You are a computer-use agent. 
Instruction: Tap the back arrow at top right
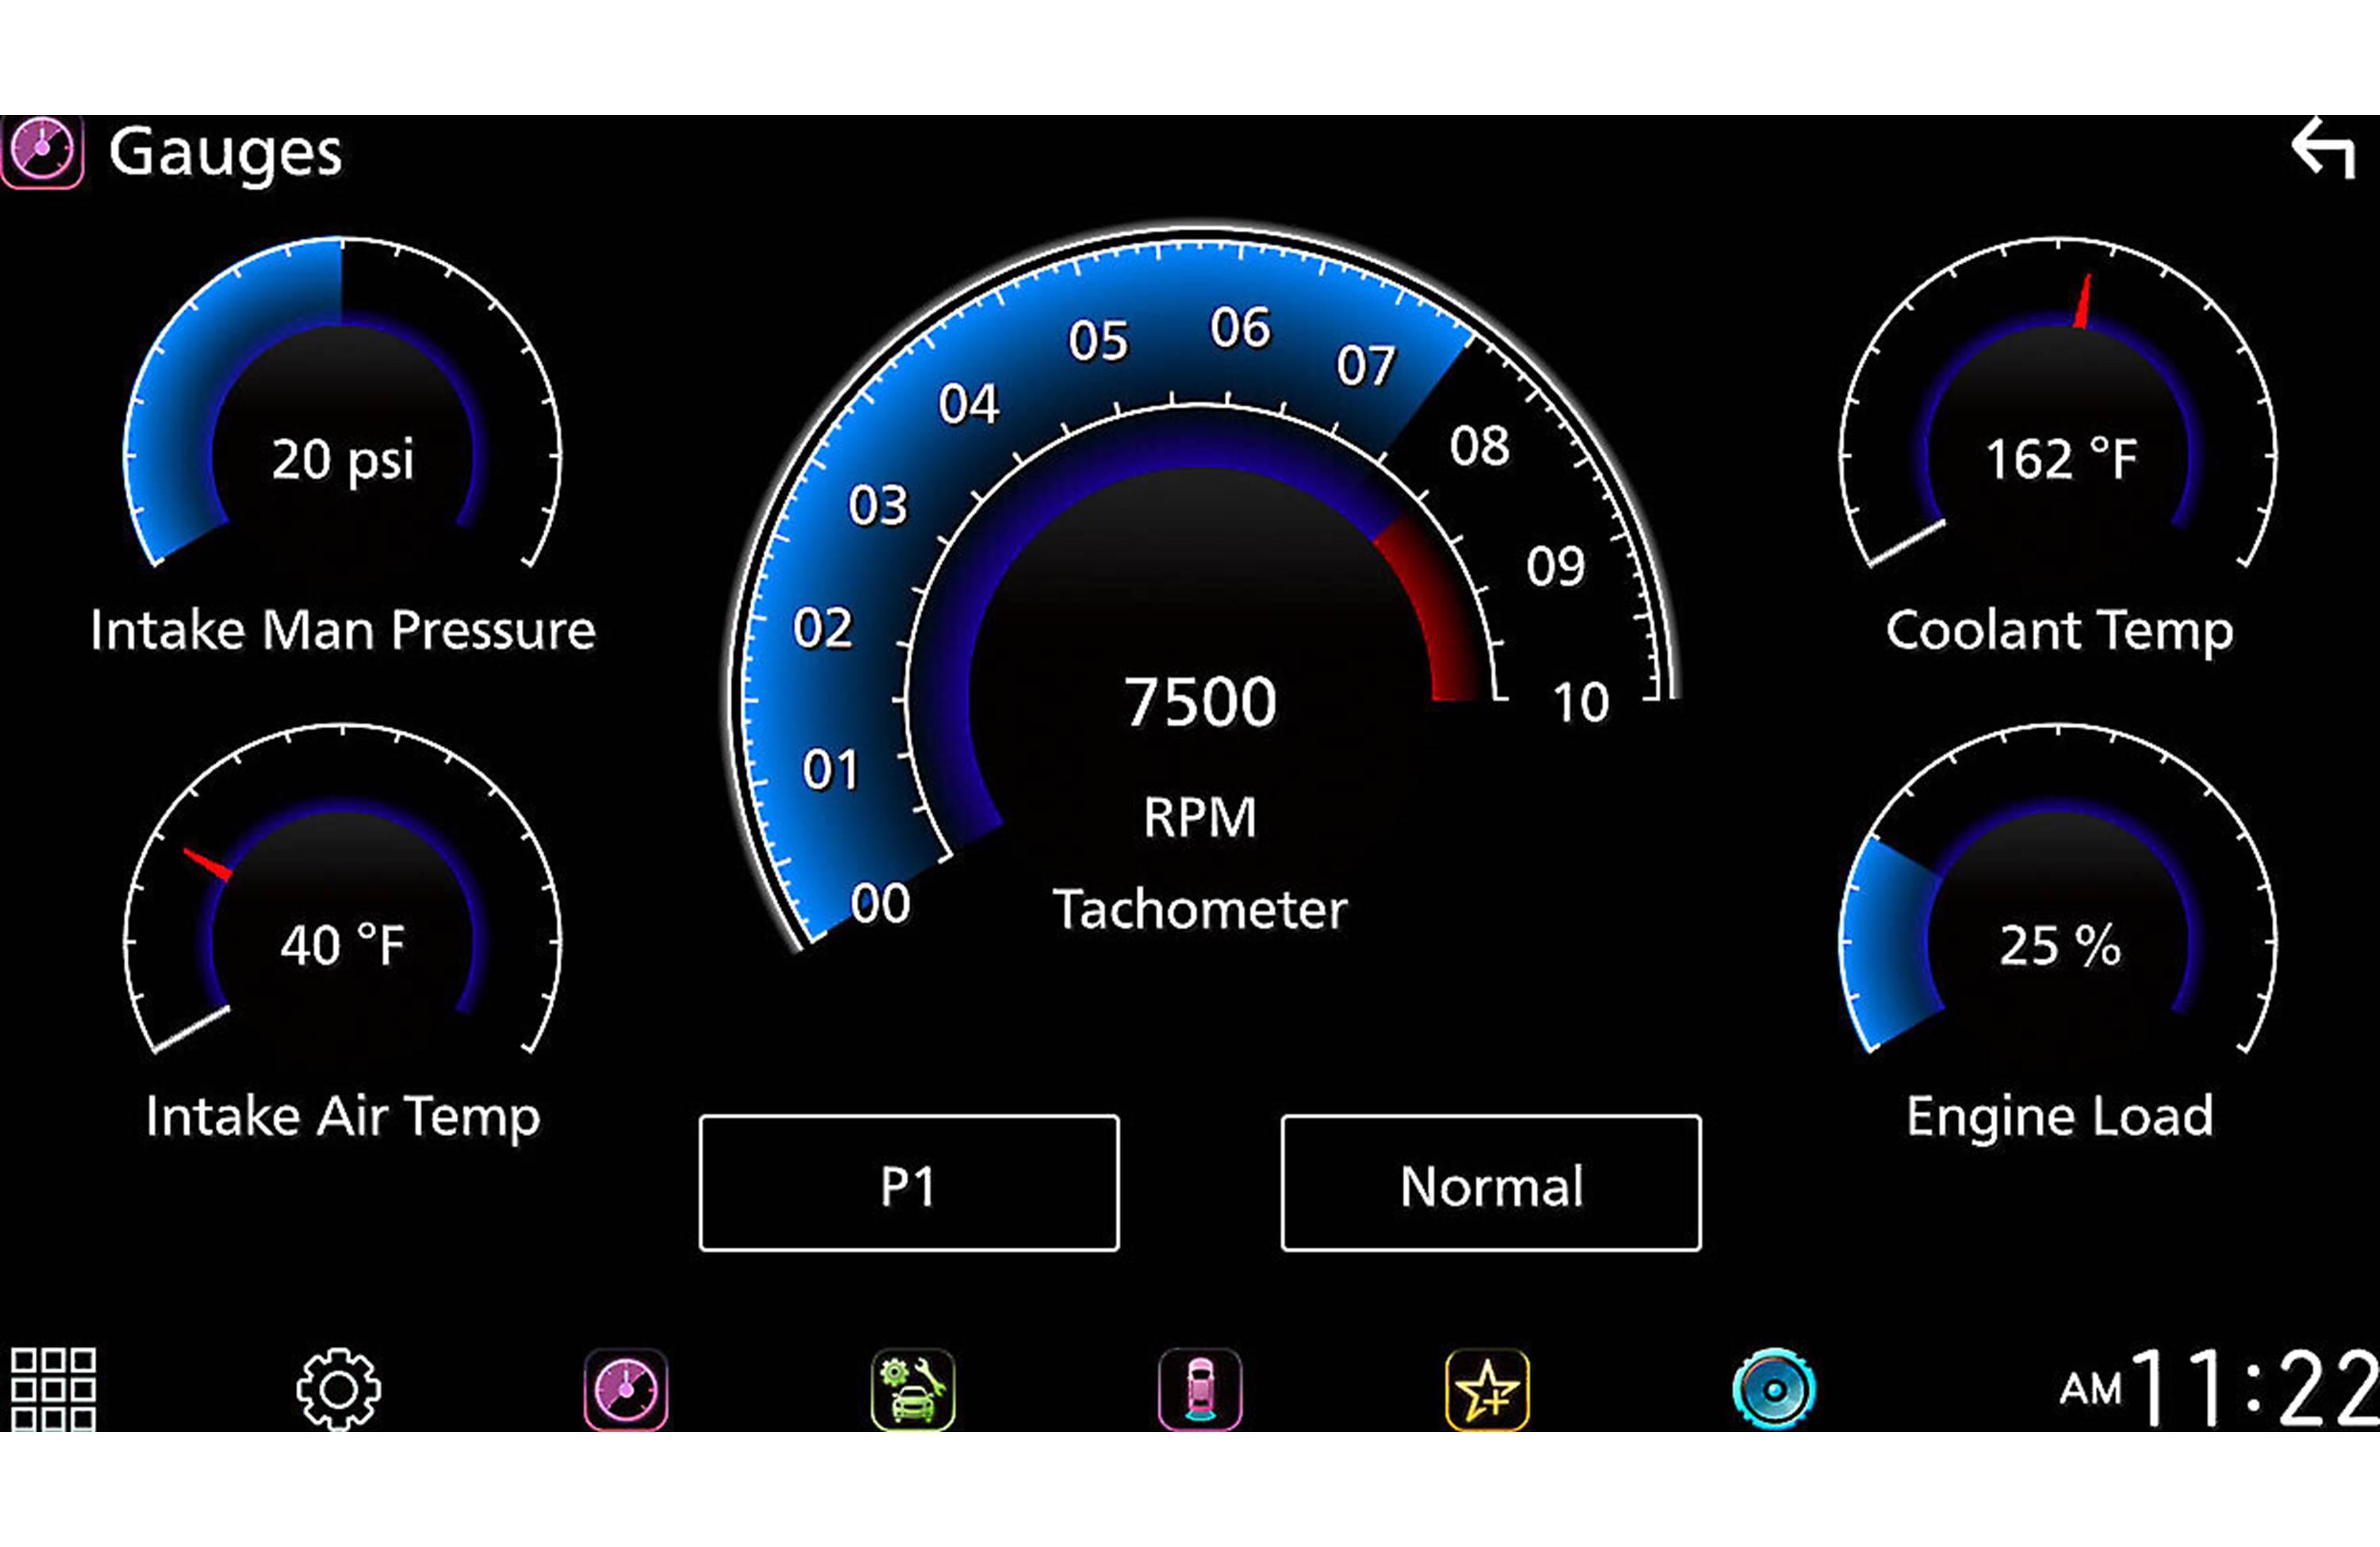pyautogui.click(x=2323, y=148)
